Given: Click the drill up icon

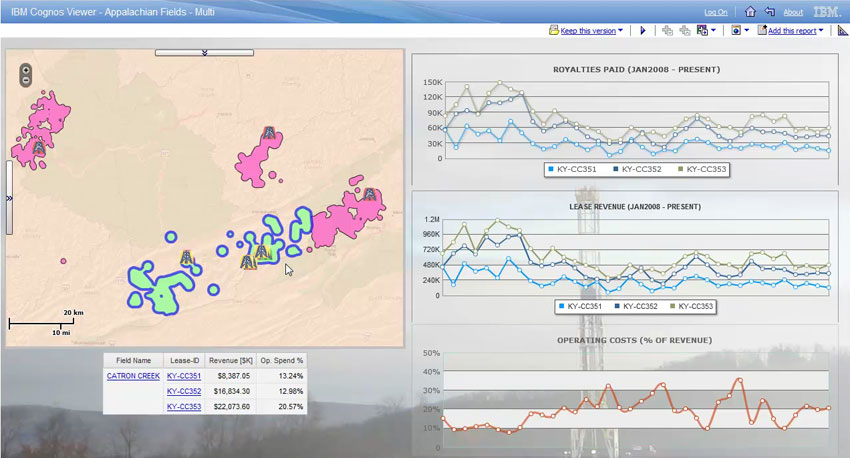Looking at the screenshot, I should pyautogui.click(x=685, y=31).
